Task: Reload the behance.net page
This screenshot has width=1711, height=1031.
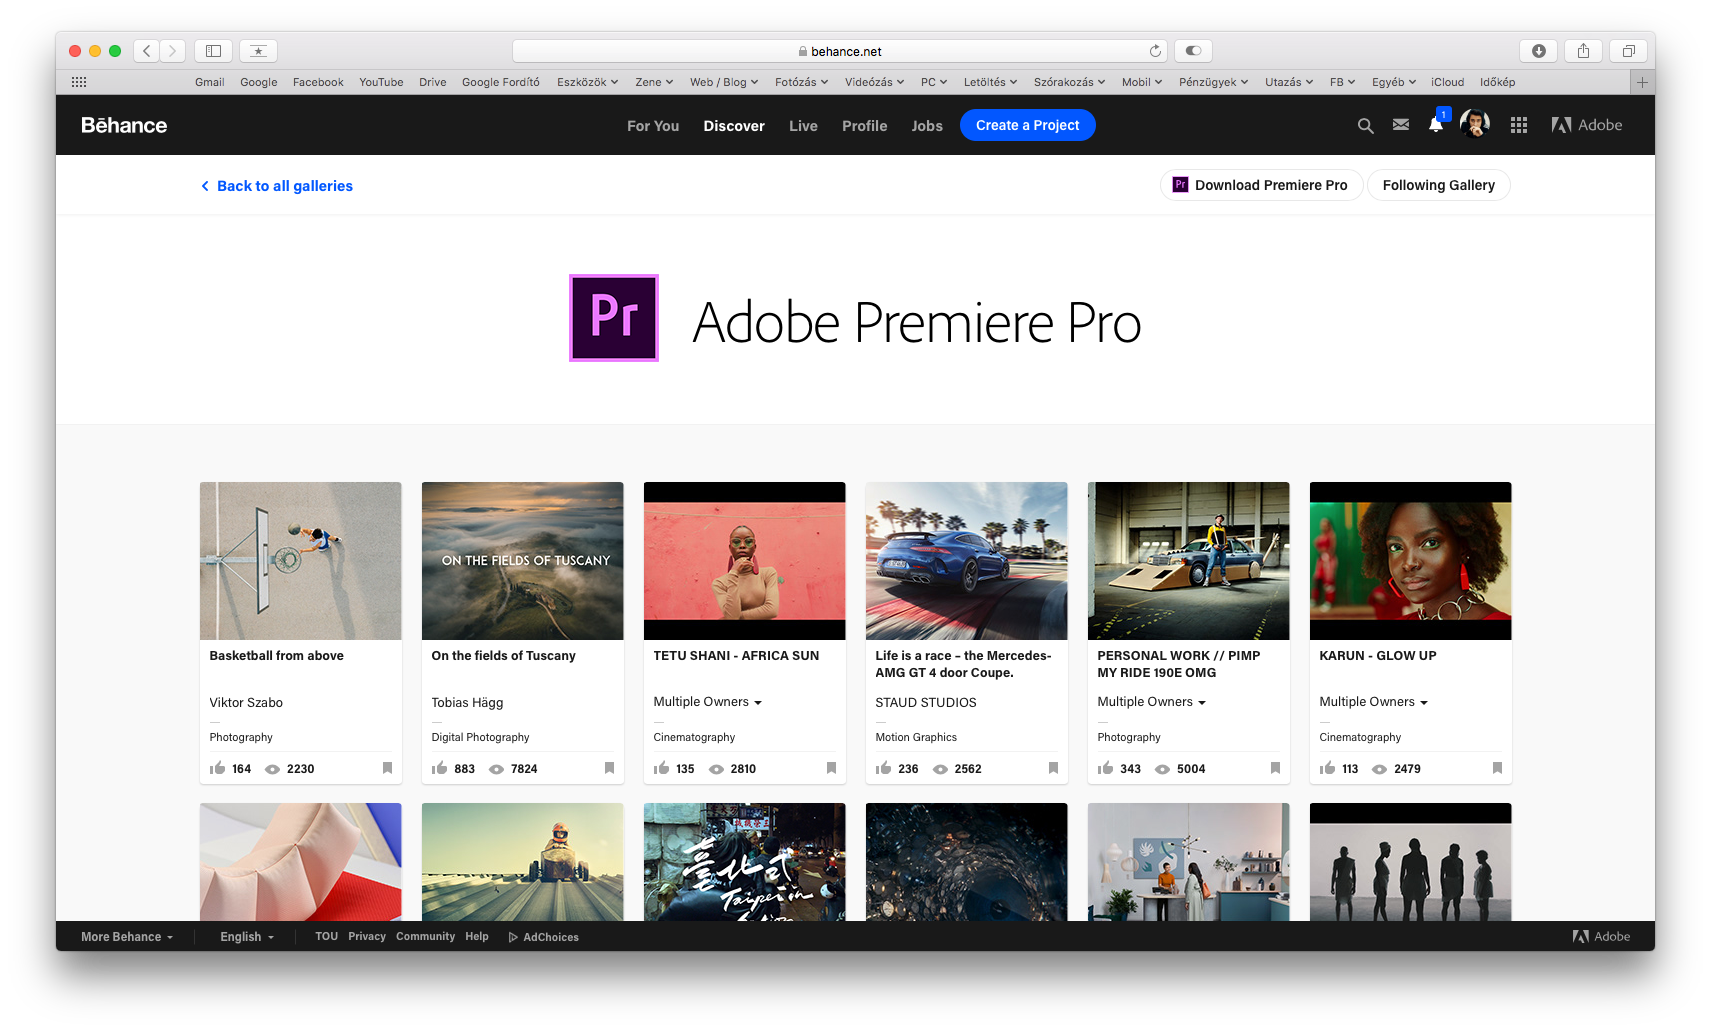Action: point(1155,51)
